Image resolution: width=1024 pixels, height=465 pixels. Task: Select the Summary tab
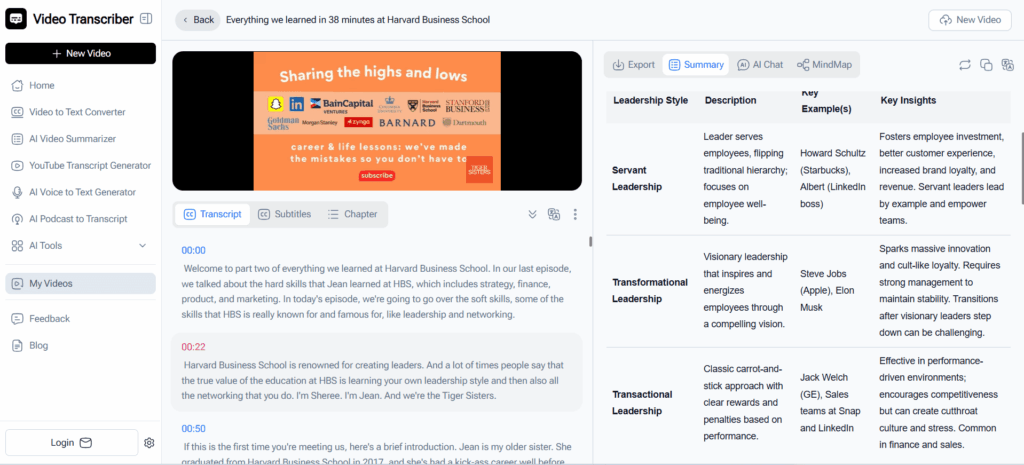[x=696, y=65]
